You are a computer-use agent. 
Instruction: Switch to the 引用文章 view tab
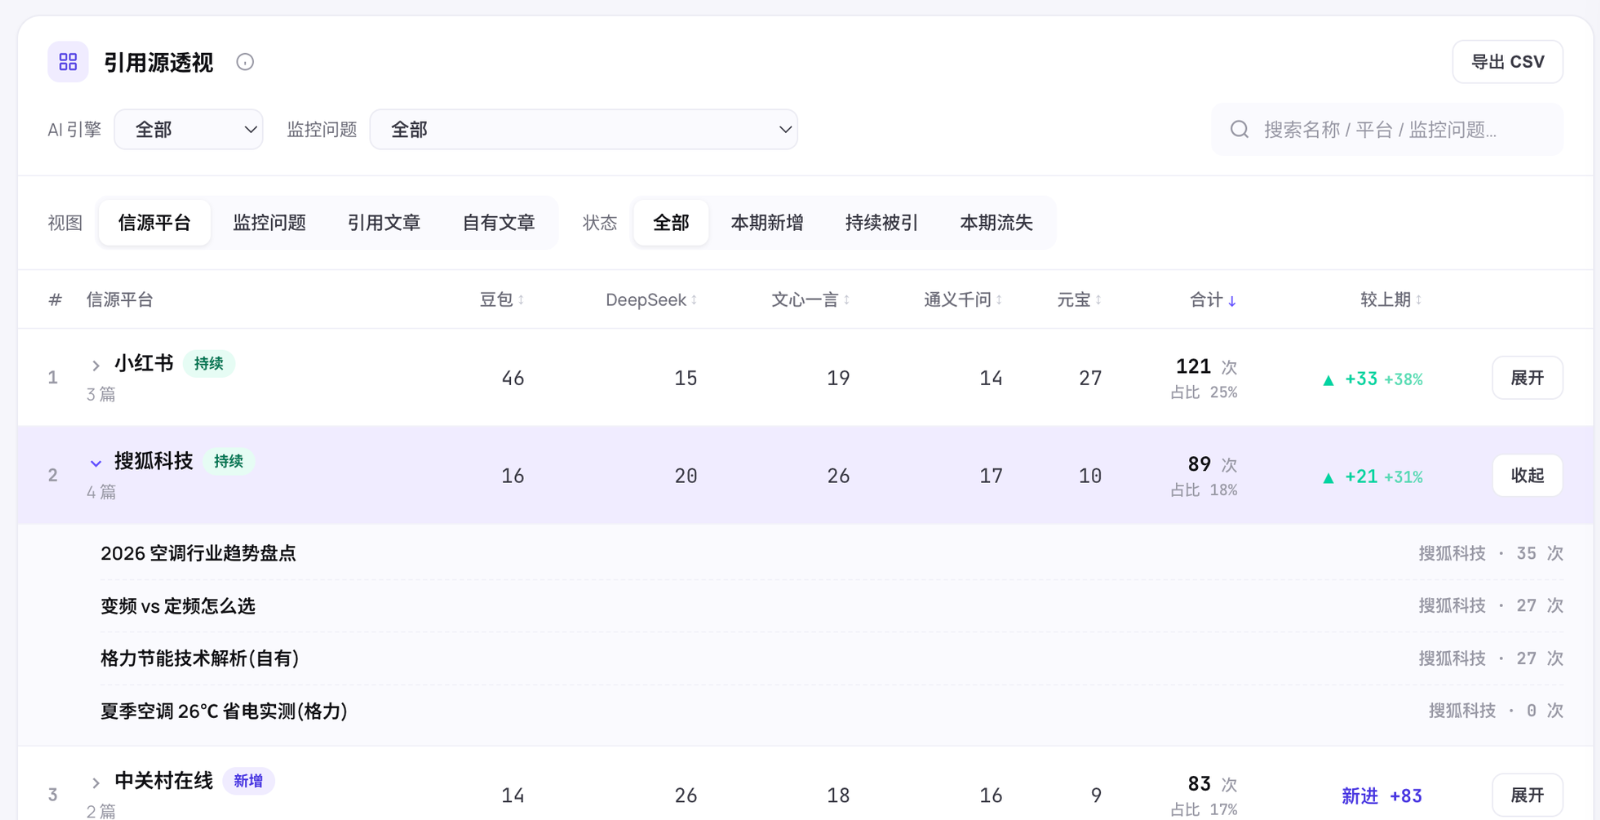[384, 222]
